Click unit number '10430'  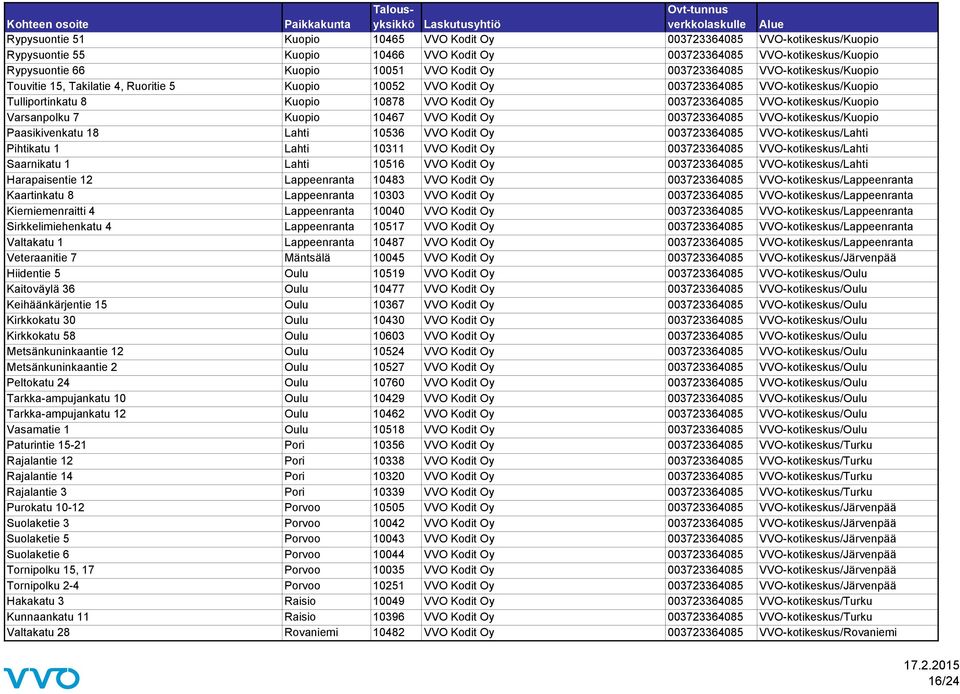[389, 320]
